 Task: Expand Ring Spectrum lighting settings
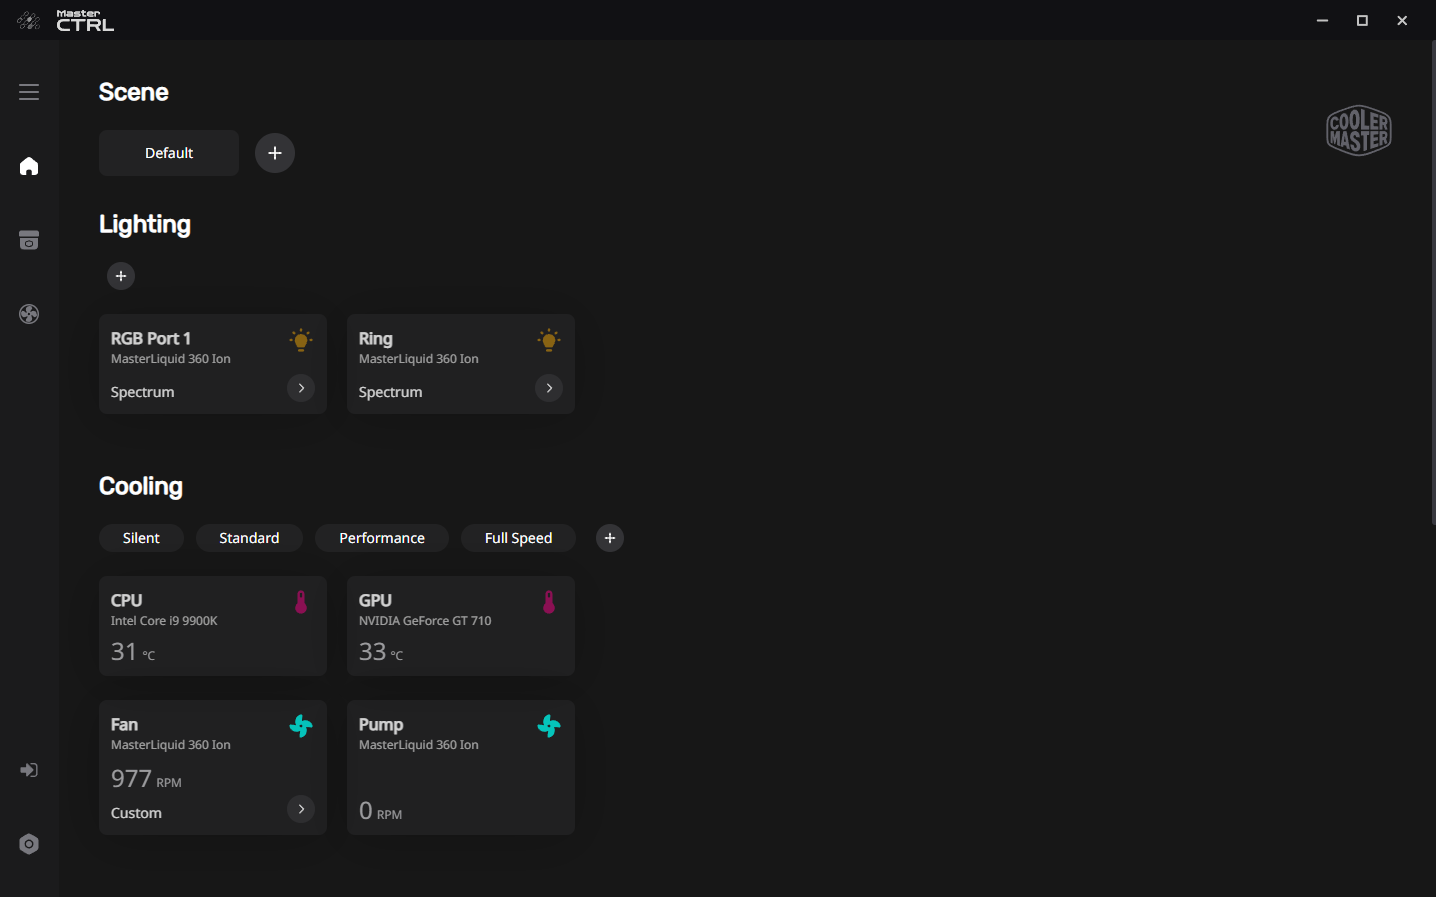tap(549, 388)
